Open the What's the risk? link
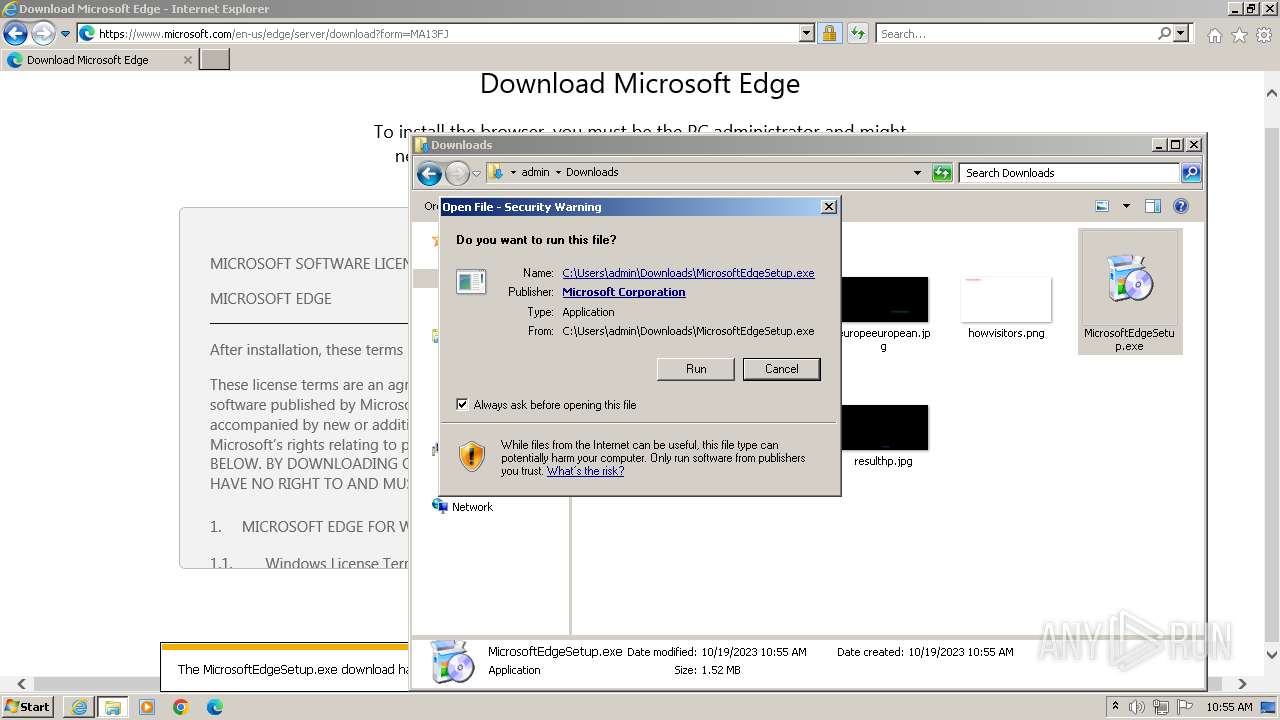 pyautogui.click(x=585, y=471)
